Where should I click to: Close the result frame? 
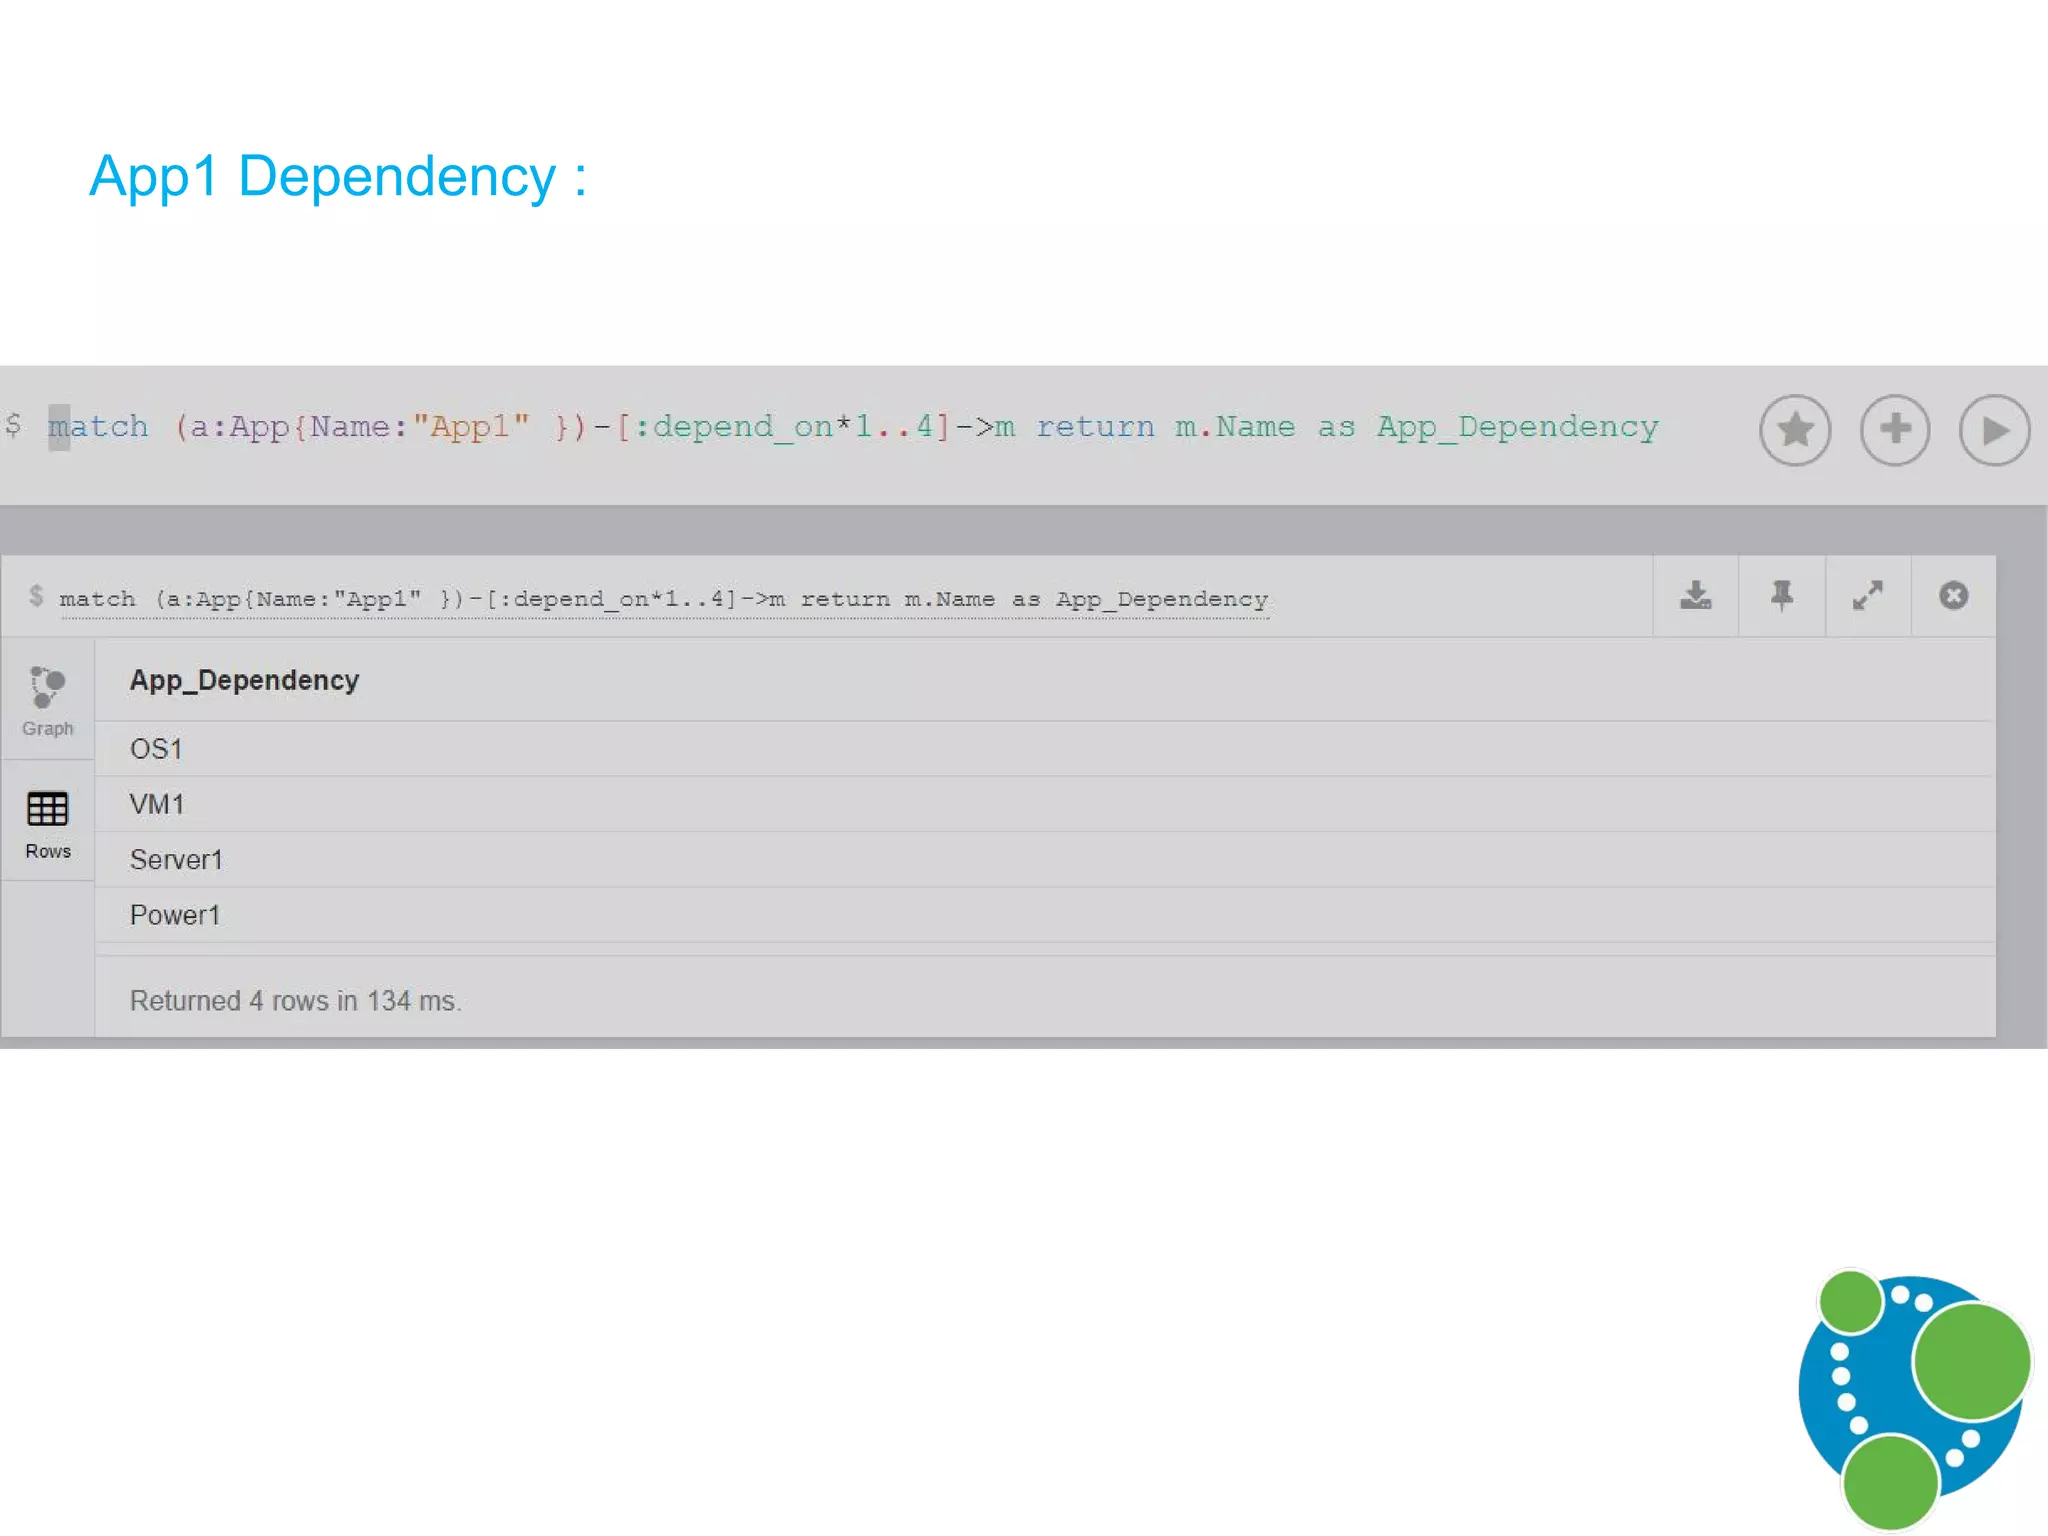pyautogui.click(x=1953, y=596)
